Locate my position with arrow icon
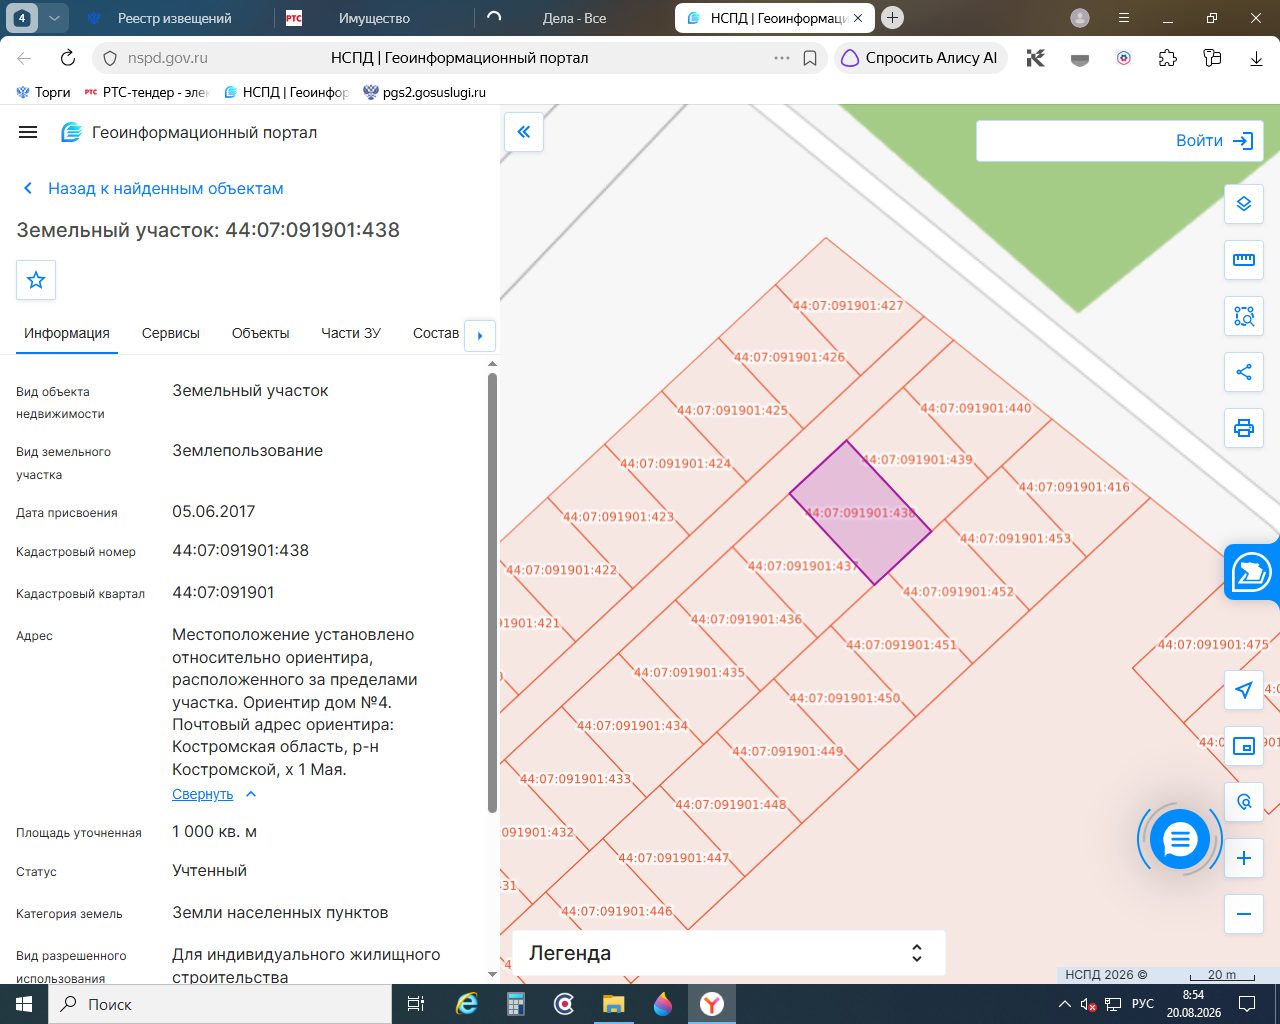1280x1024 pixels. click(x=1244, y=690)
